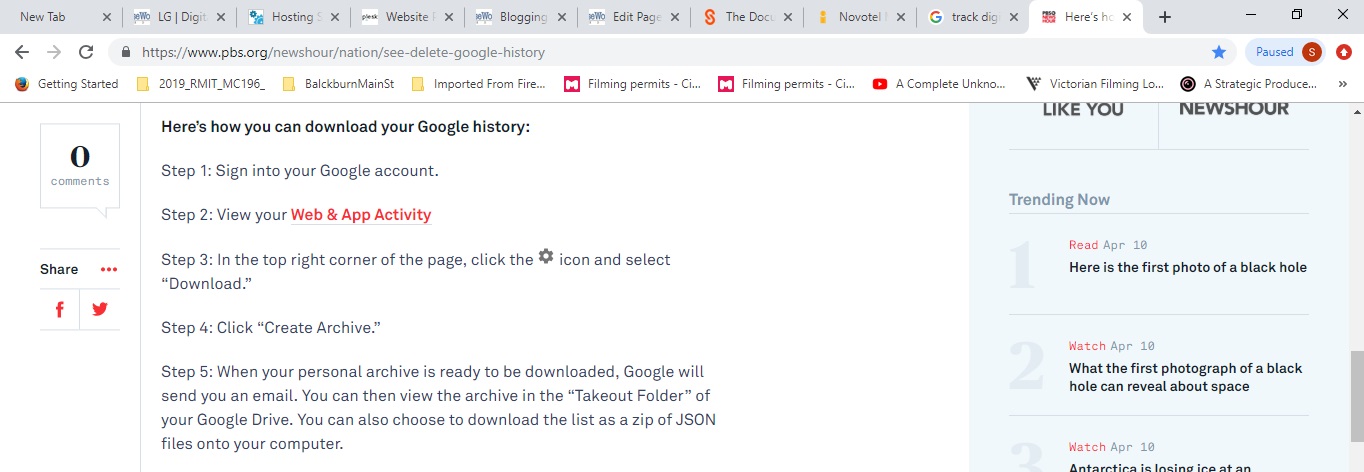This screenshot has height=472, width=1364.
Task: Open the Paused profile button
Action: [x=1285, y=52]
